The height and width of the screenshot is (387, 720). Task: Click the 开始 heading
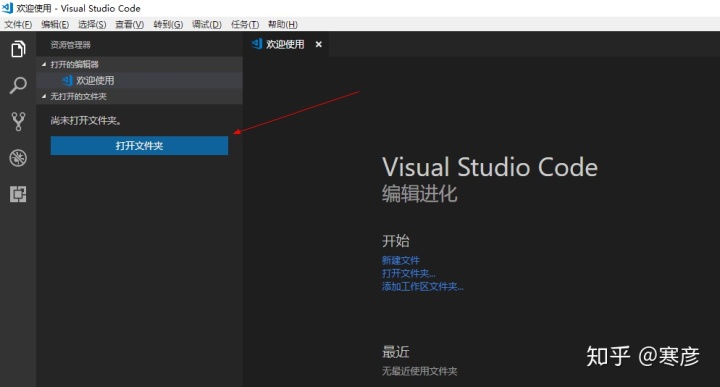point(396,241)
